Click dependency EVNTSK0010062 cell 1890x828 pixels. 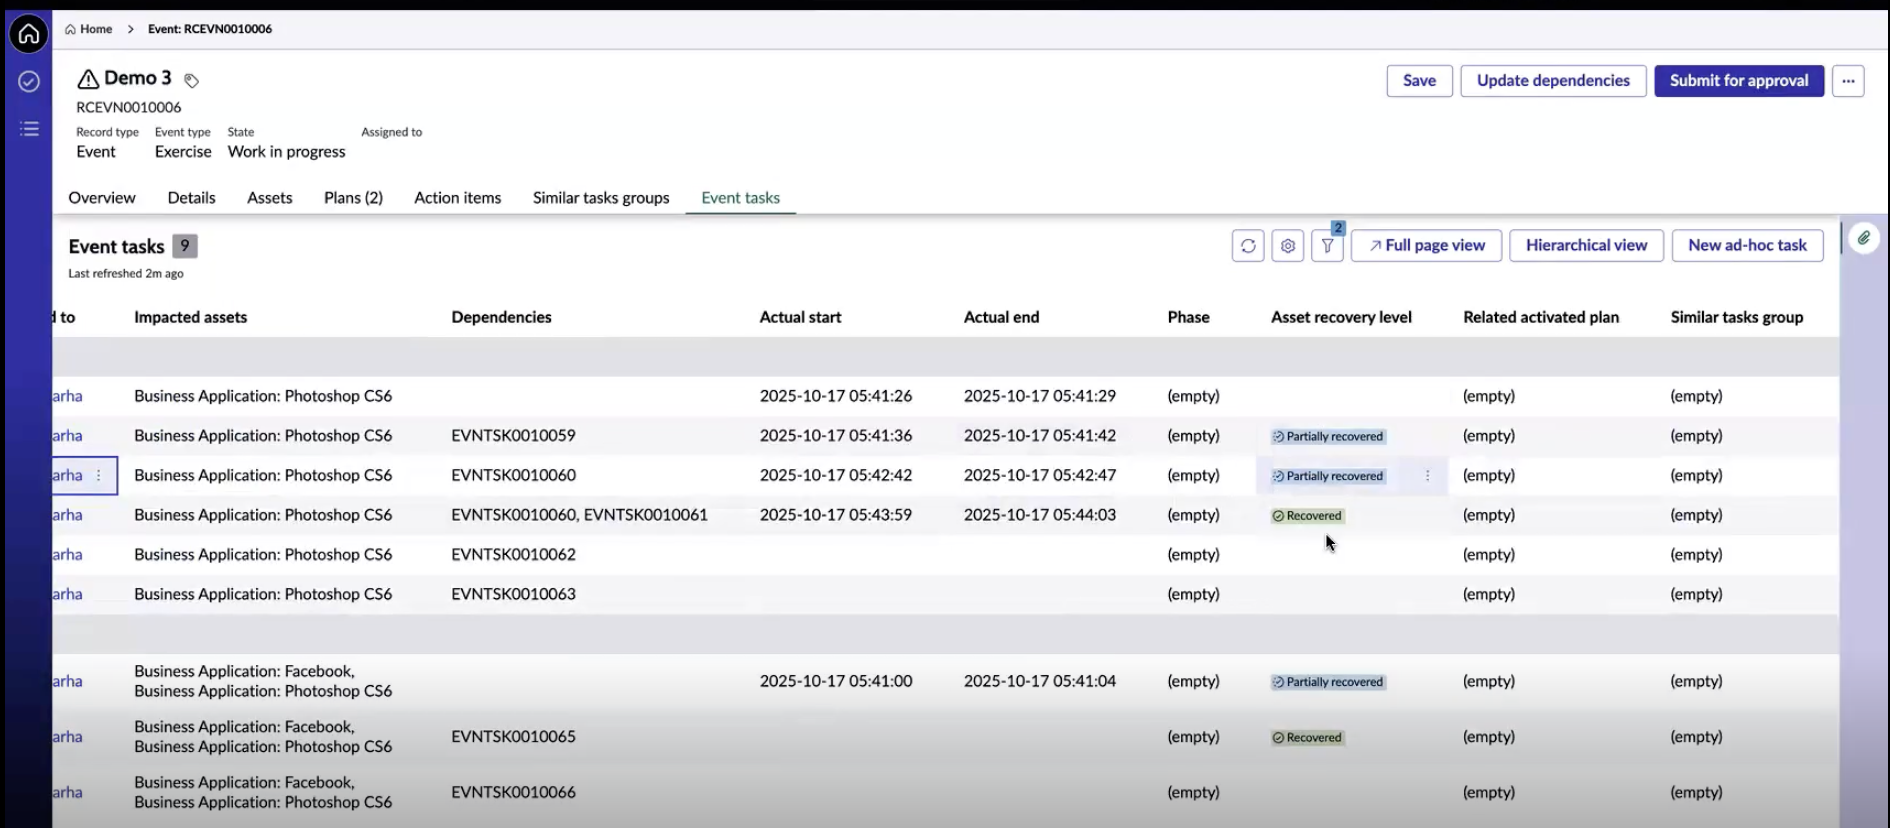tap(514, 555)
